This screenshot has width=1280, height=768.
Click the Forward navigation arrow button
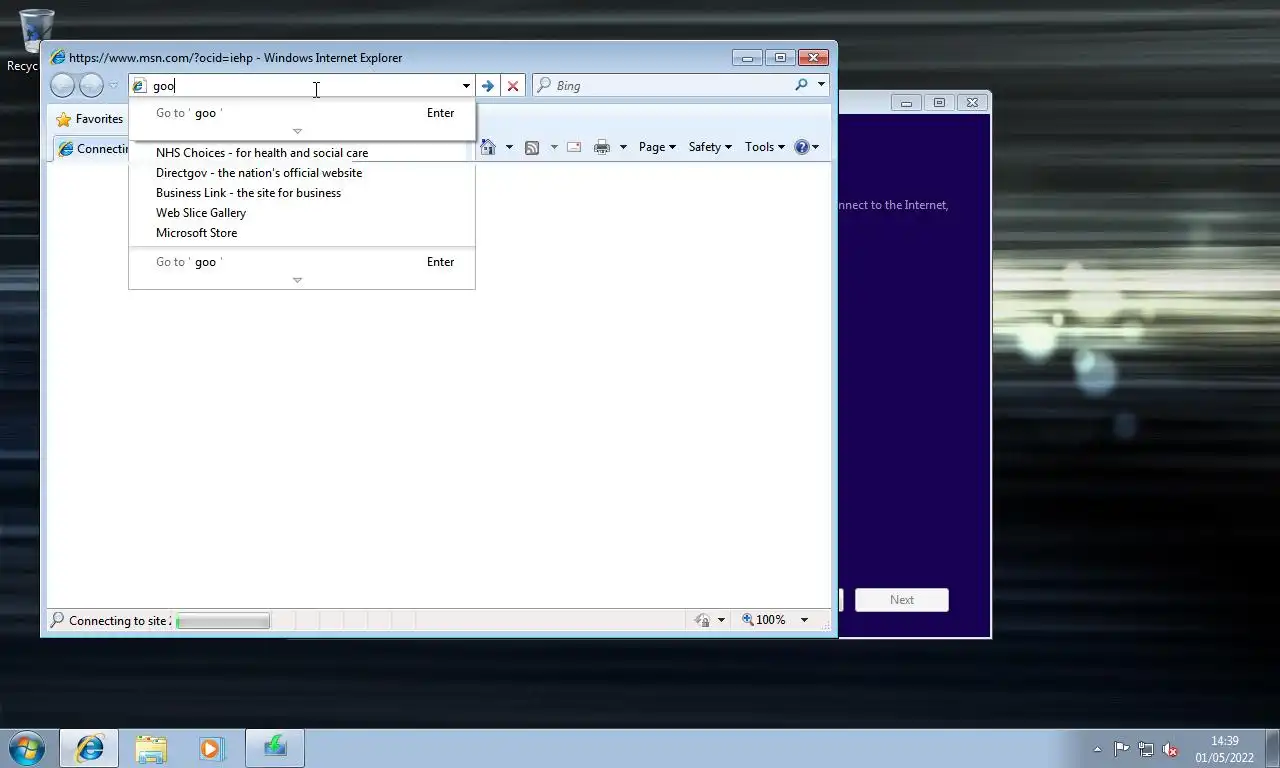[x=91, y=86]
